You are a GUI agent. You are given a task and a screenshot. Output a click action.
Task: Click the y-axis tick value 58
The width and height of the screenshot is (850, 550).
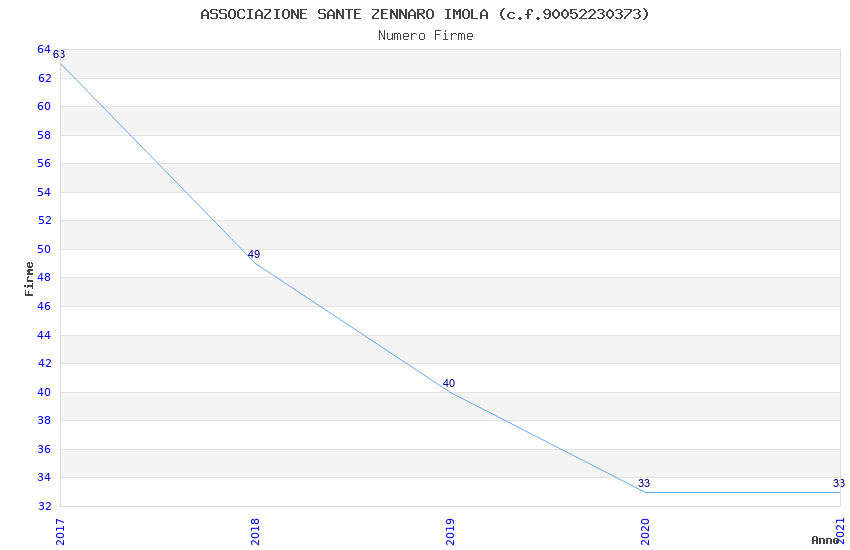coord(44,135)
